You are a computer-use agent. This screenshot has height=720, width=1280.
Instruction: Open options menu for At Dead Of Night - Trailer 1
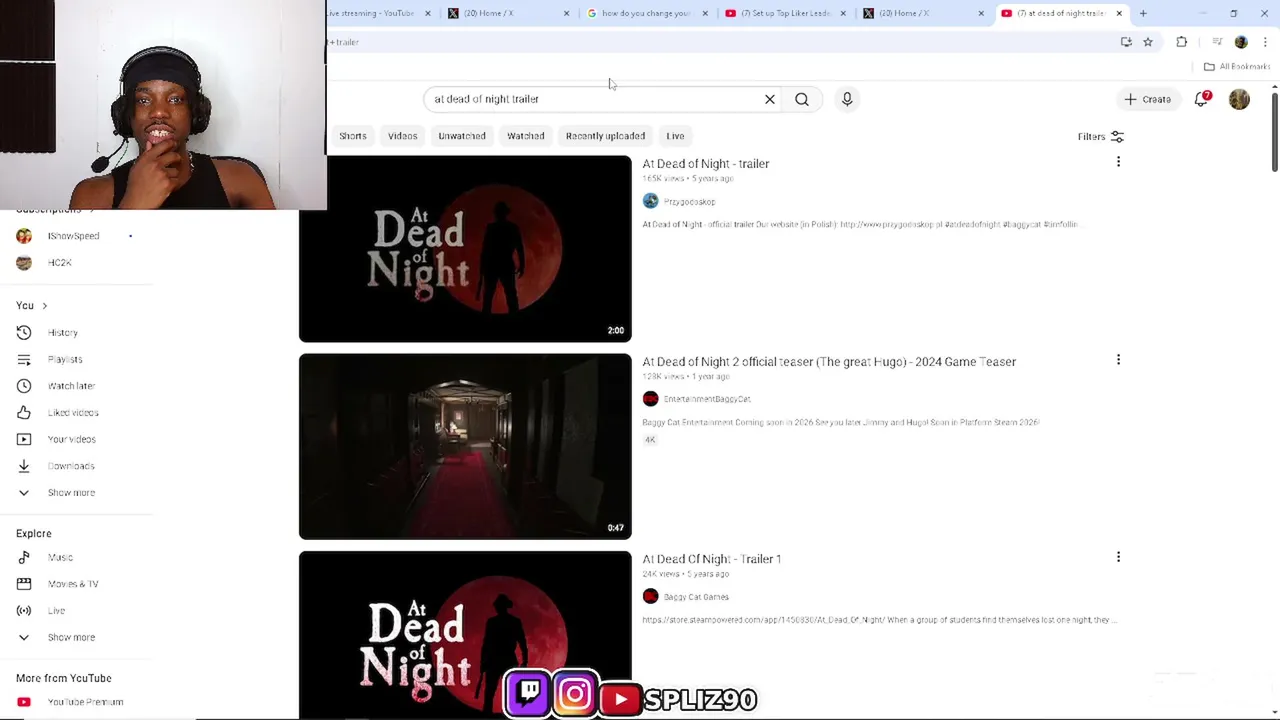[x=1118, y=557]
